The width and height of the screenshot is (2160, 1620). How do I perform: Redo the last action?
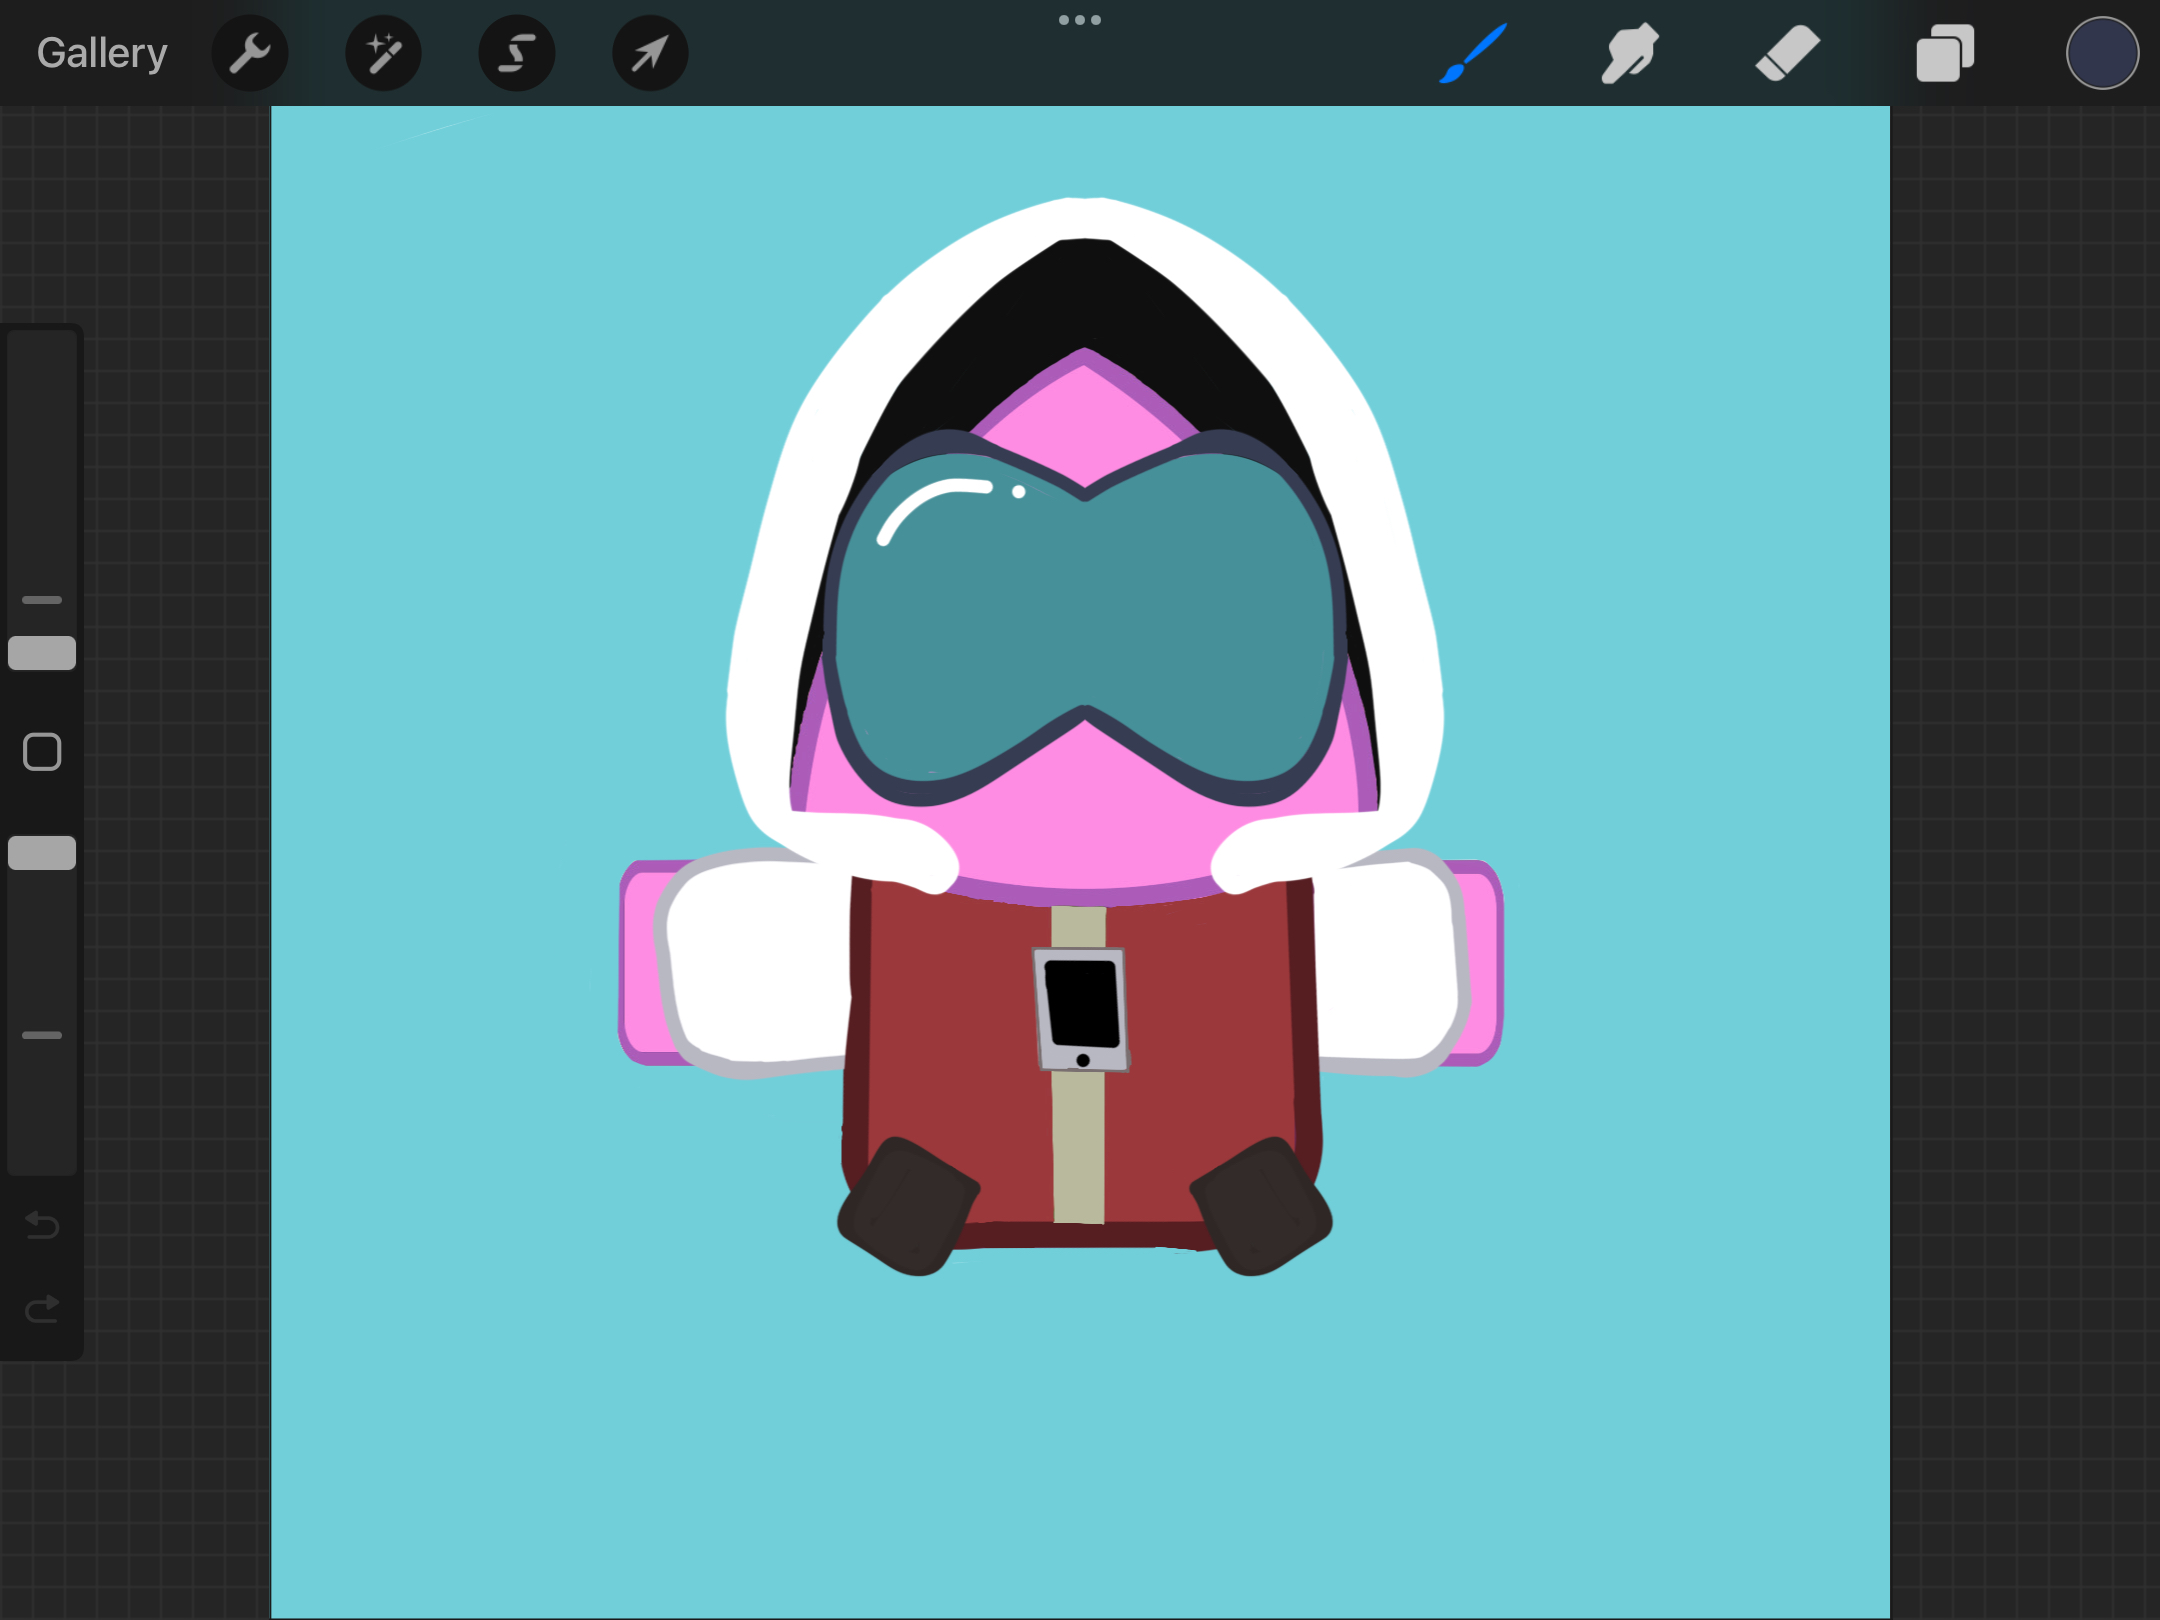click(42, 1308)
